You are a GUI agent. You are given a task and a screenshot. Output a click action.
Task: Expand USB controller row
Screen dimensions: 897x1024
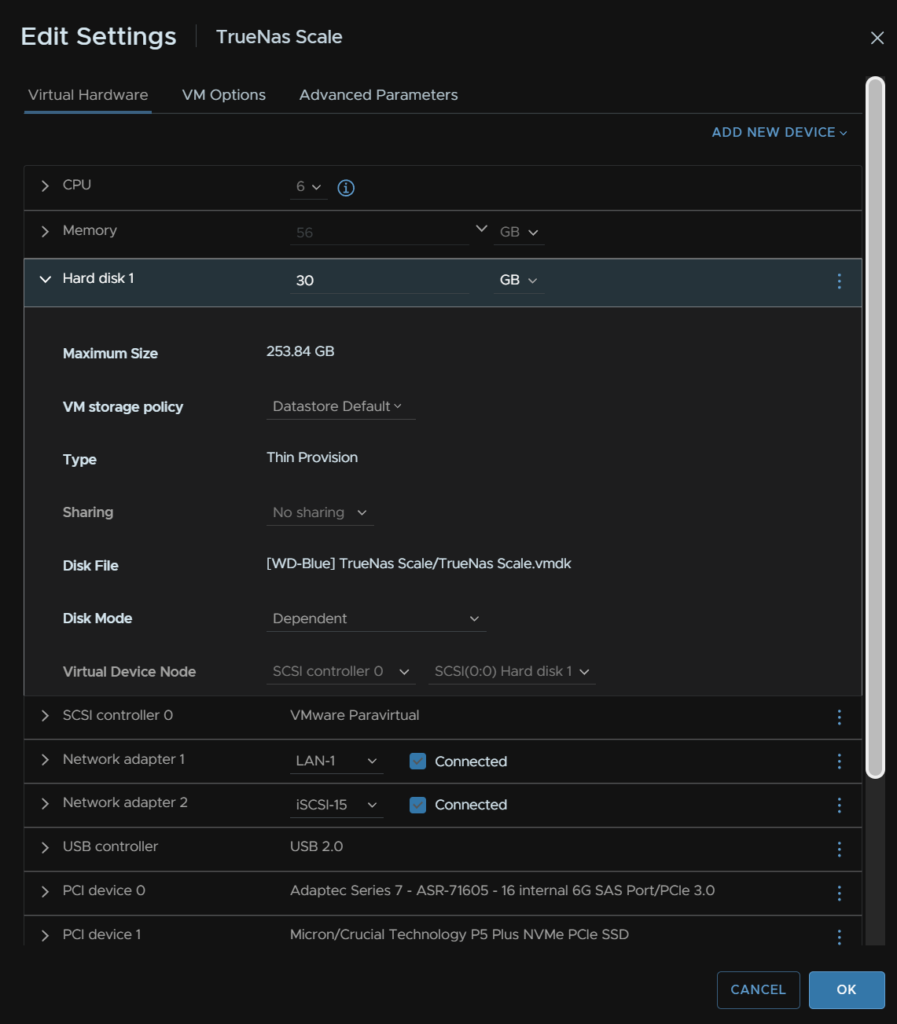click(x=44, y=847)
